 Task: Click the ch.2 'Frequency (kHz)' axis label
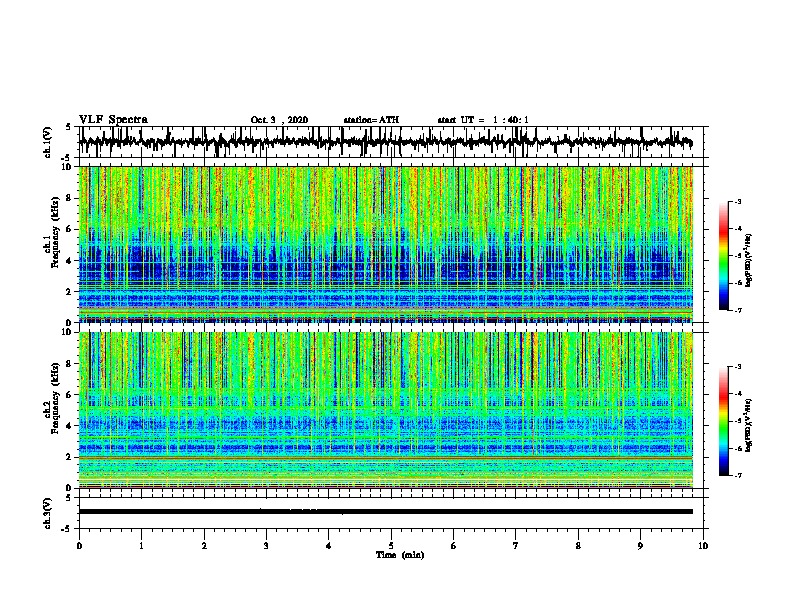(55, 398)
